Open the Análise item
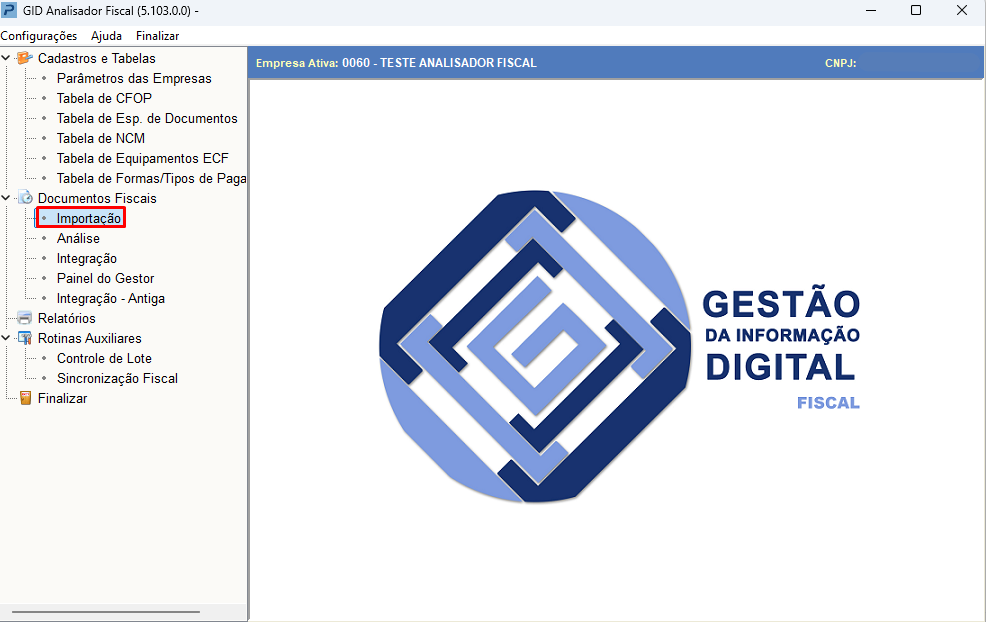This screenshot has height=622, width=986. pyautogui.click(x=78, y=238)
